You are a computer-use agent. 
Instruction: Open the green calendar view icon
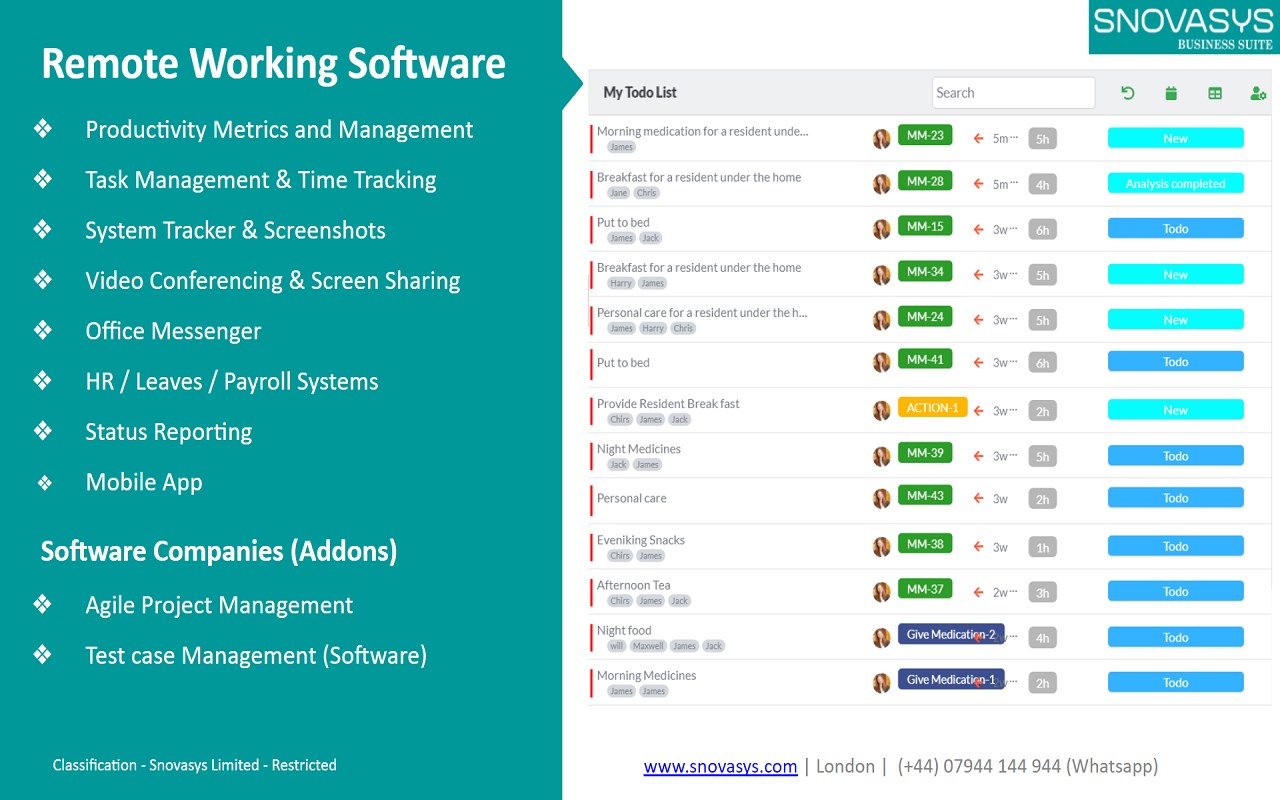click(1171, 93)
